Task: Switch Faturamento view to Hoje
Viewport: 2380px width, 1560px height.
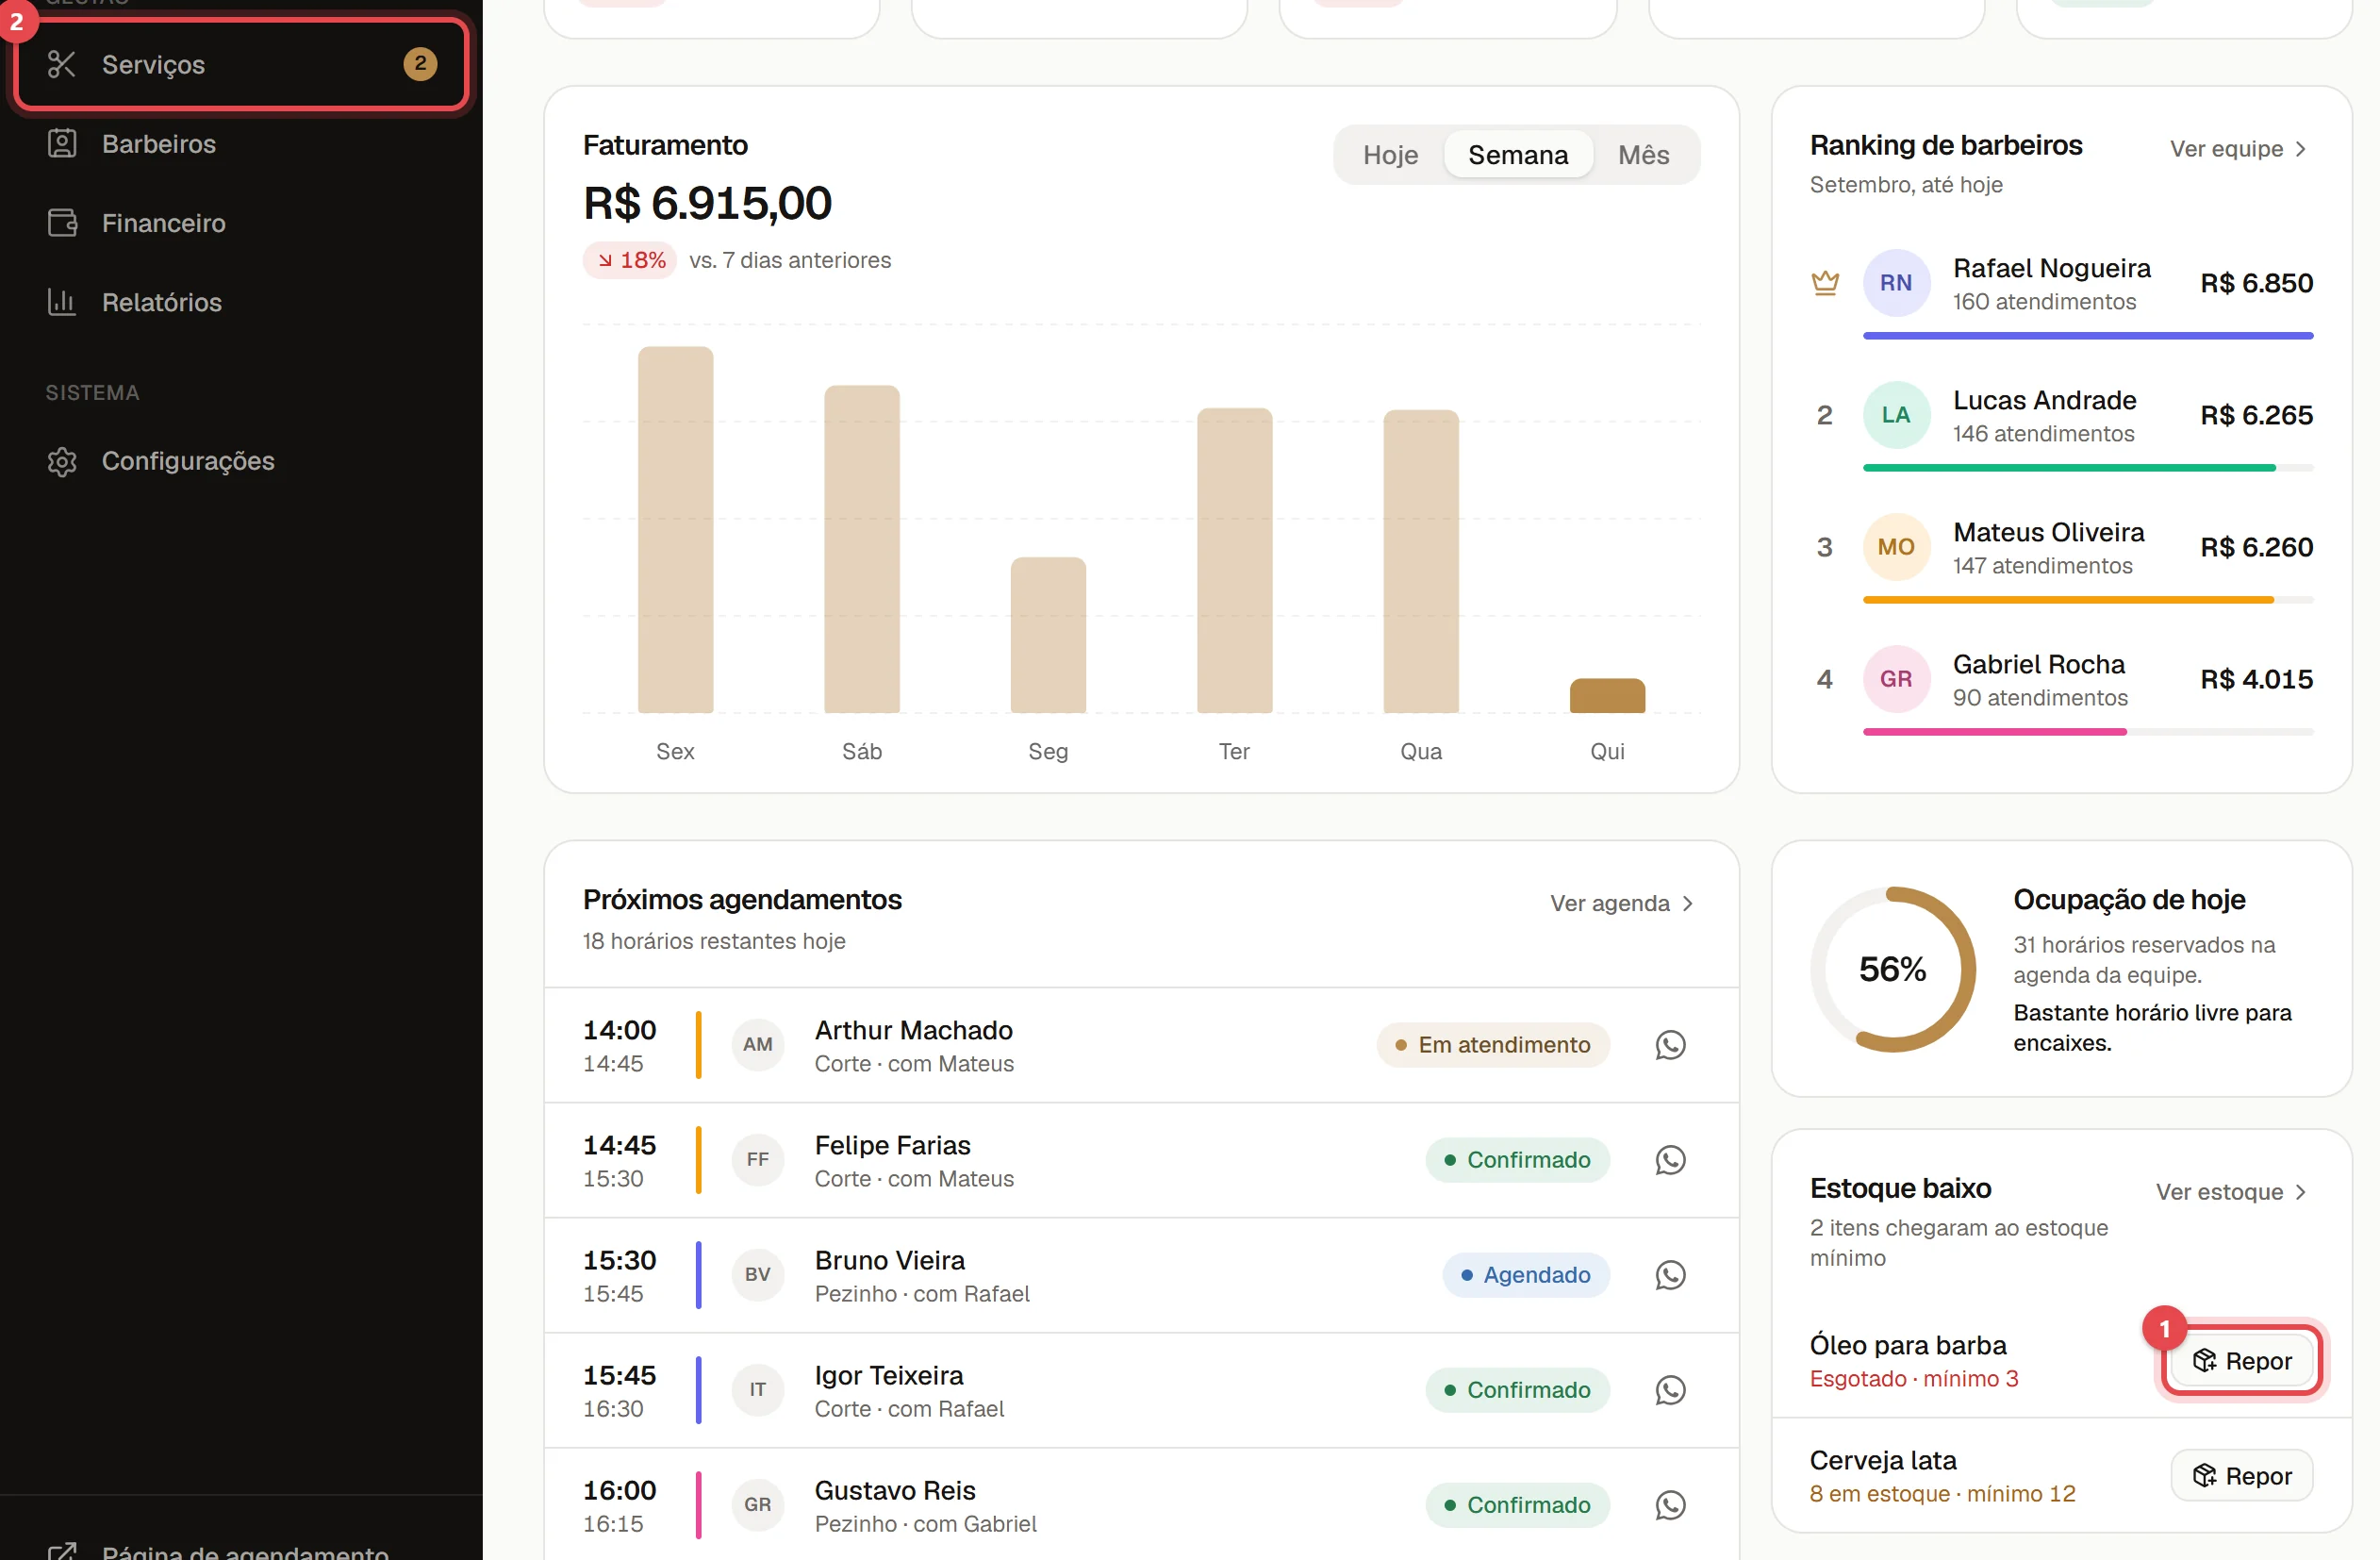Action: pos(1390,155)
